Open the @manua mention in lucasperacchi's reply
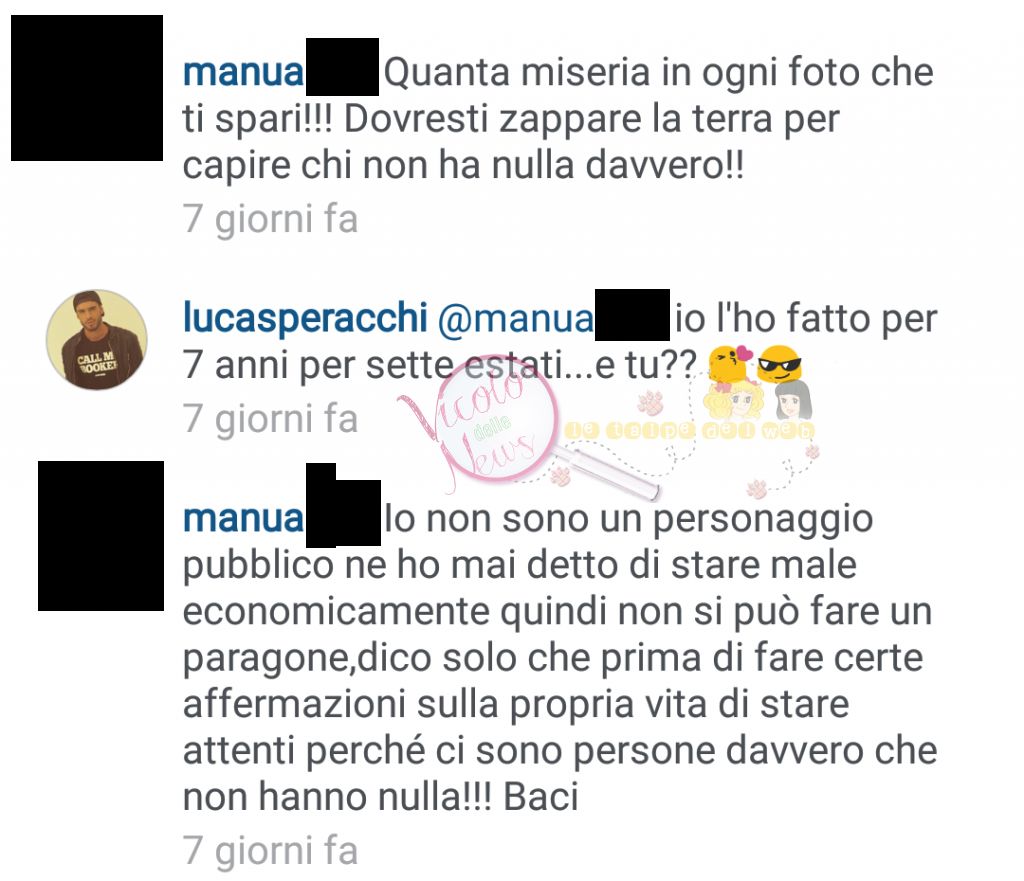This screenshot has width=1024, height=881. click(515, 319)
